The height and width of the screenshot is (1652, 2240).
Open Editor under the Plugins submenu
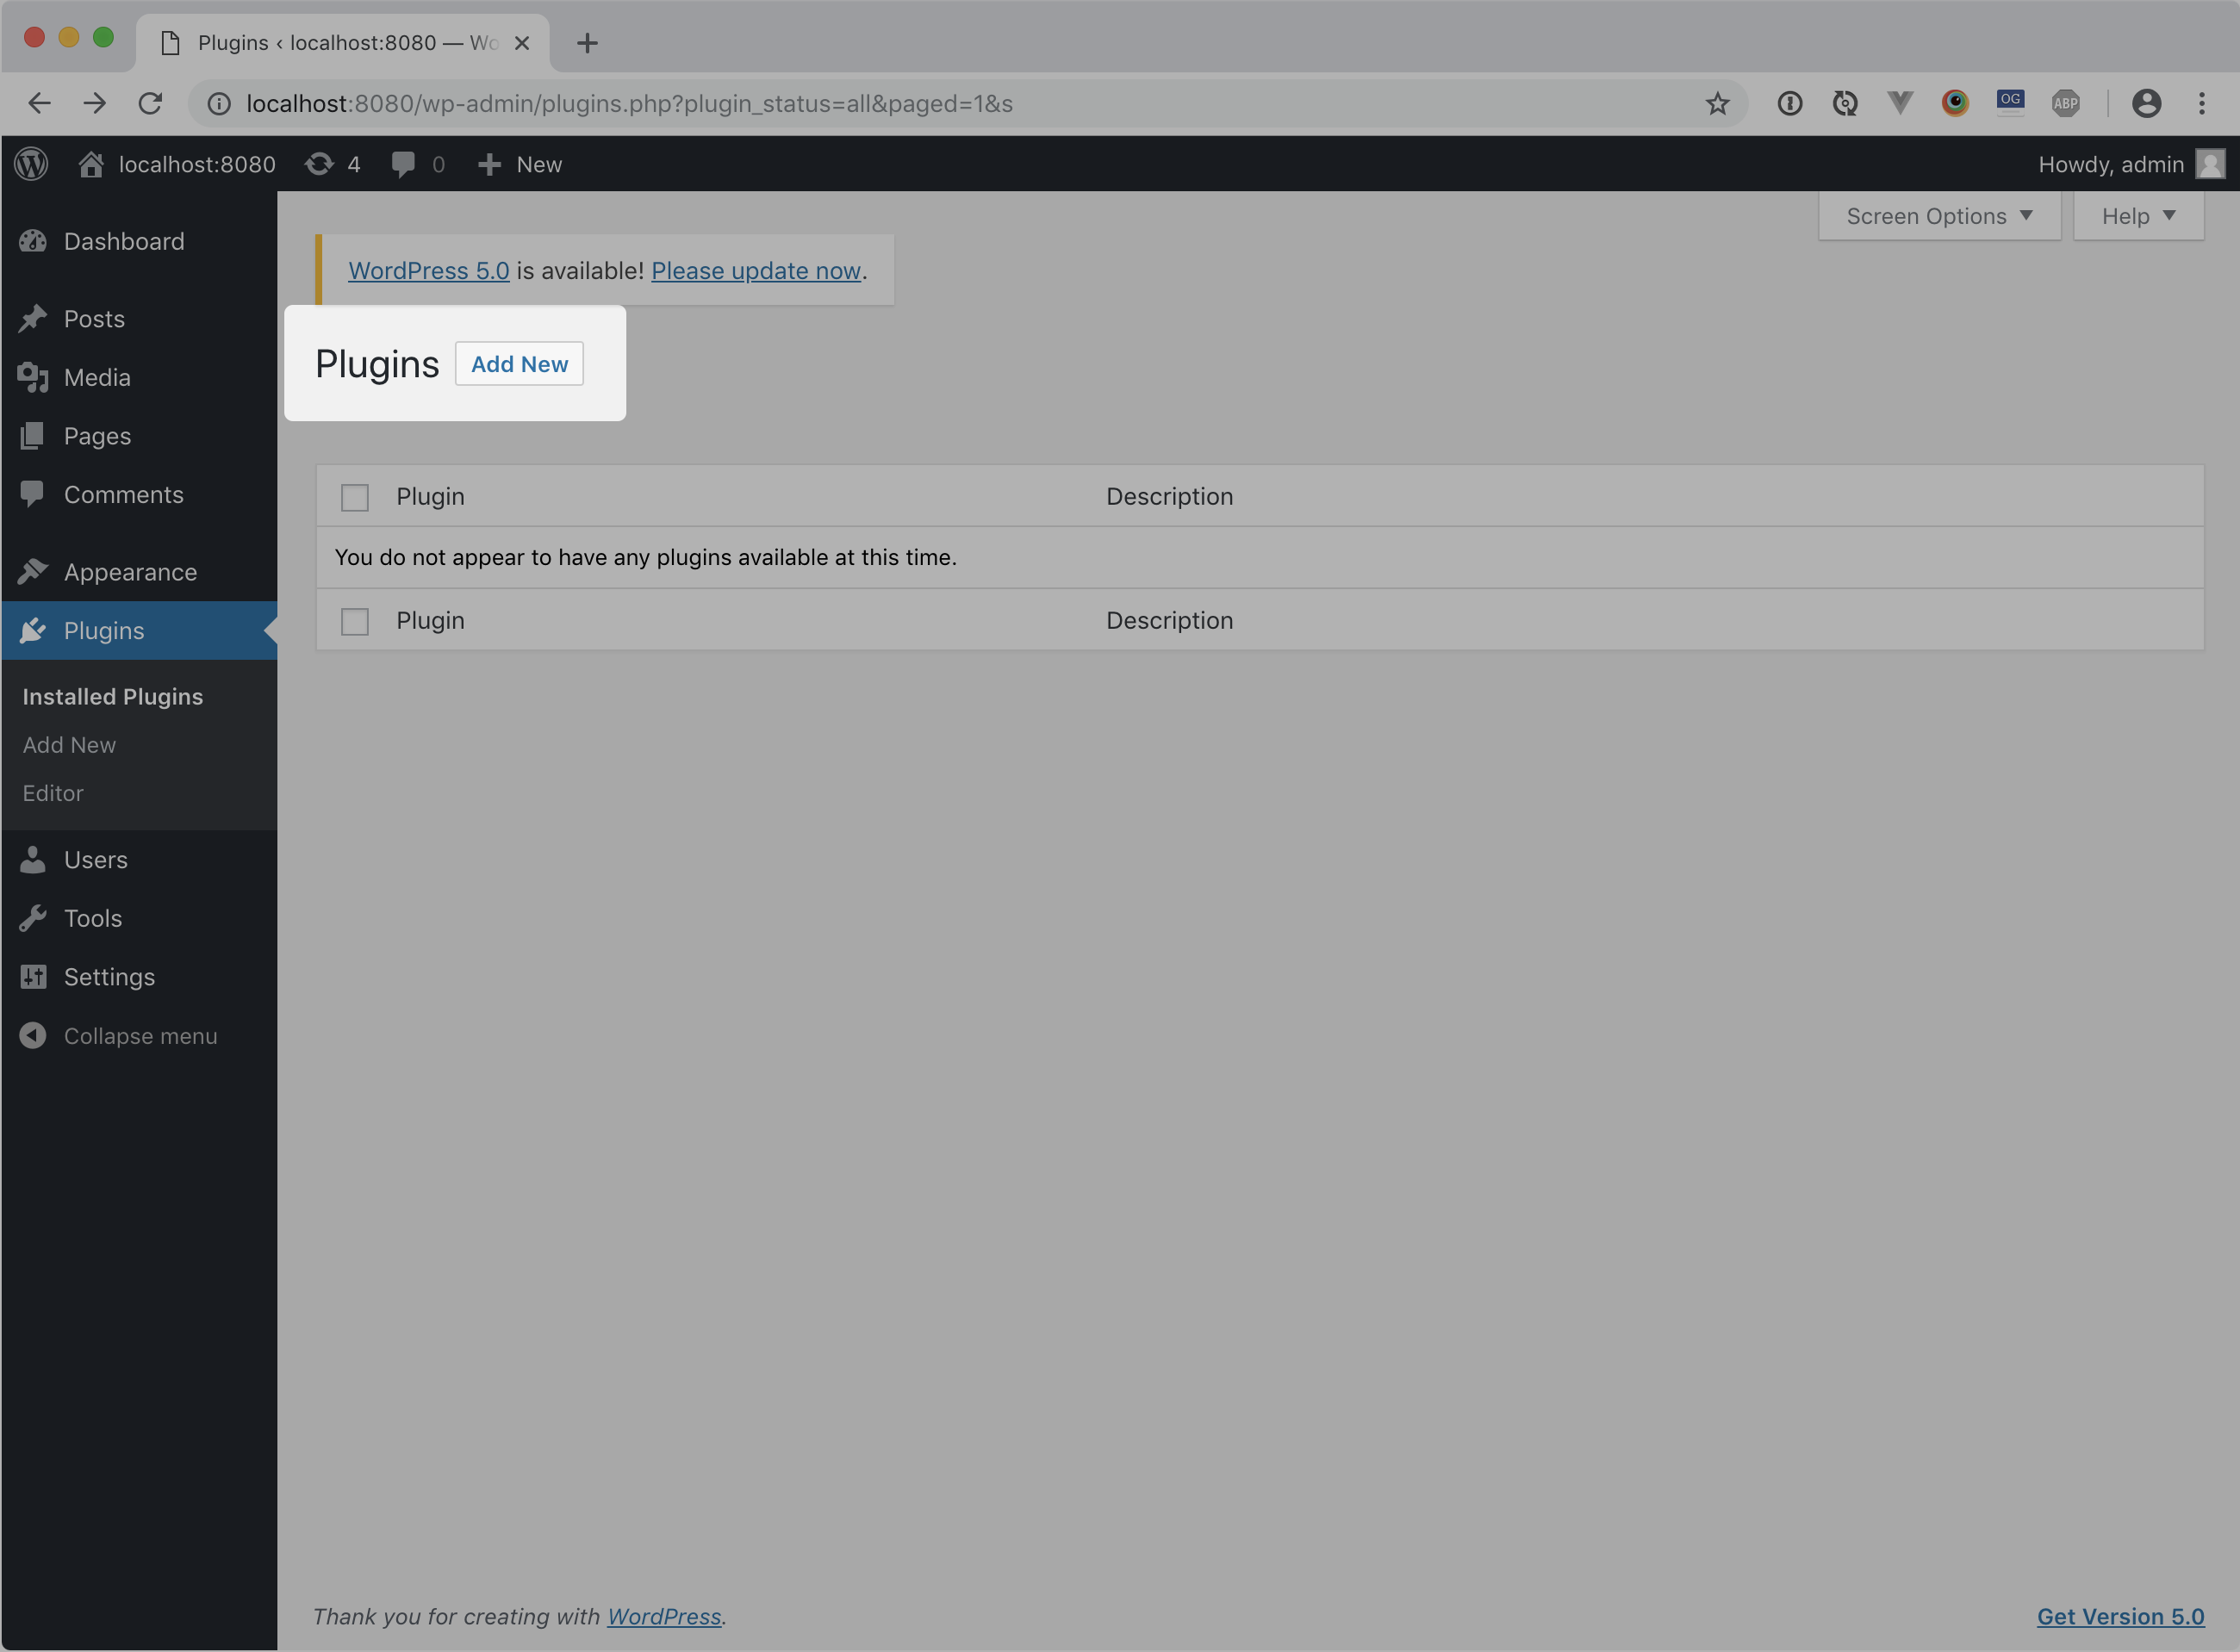(53, 793)
